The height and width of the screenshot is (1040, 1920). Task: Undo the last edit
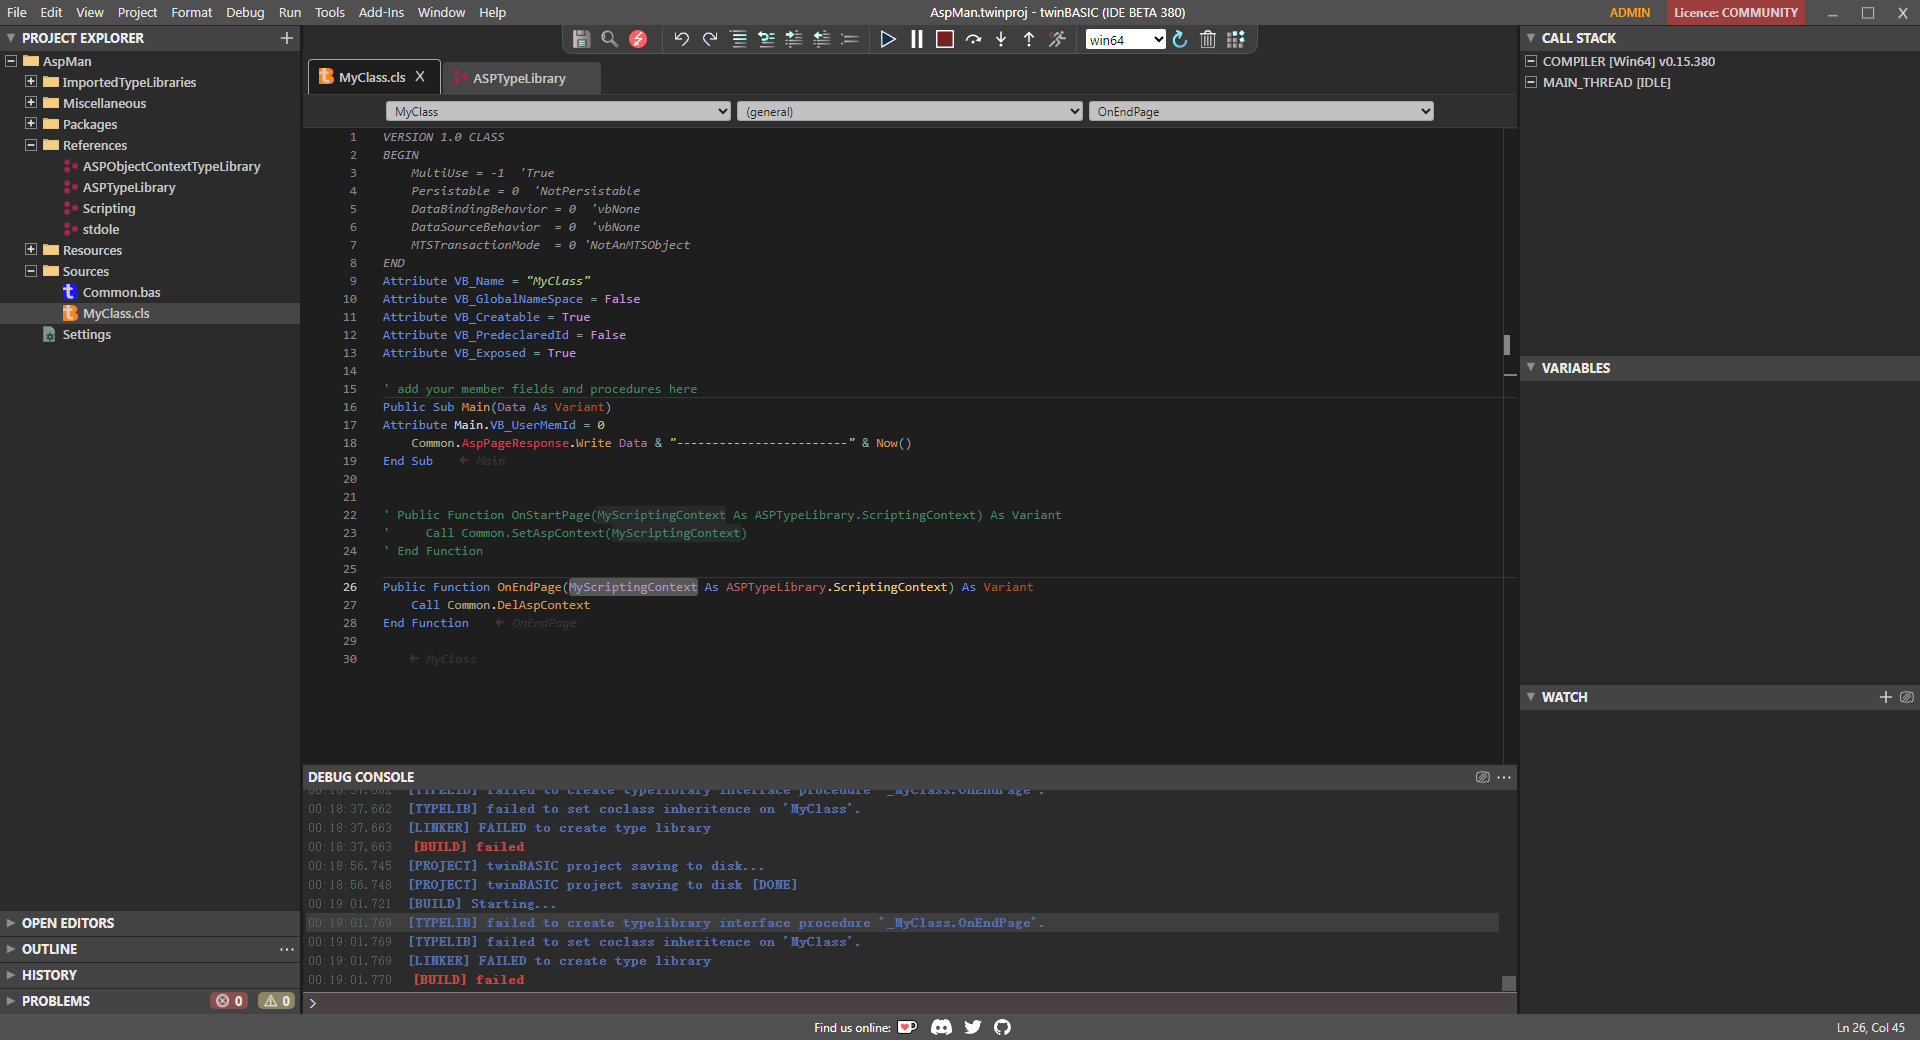(x=681, y=39)
